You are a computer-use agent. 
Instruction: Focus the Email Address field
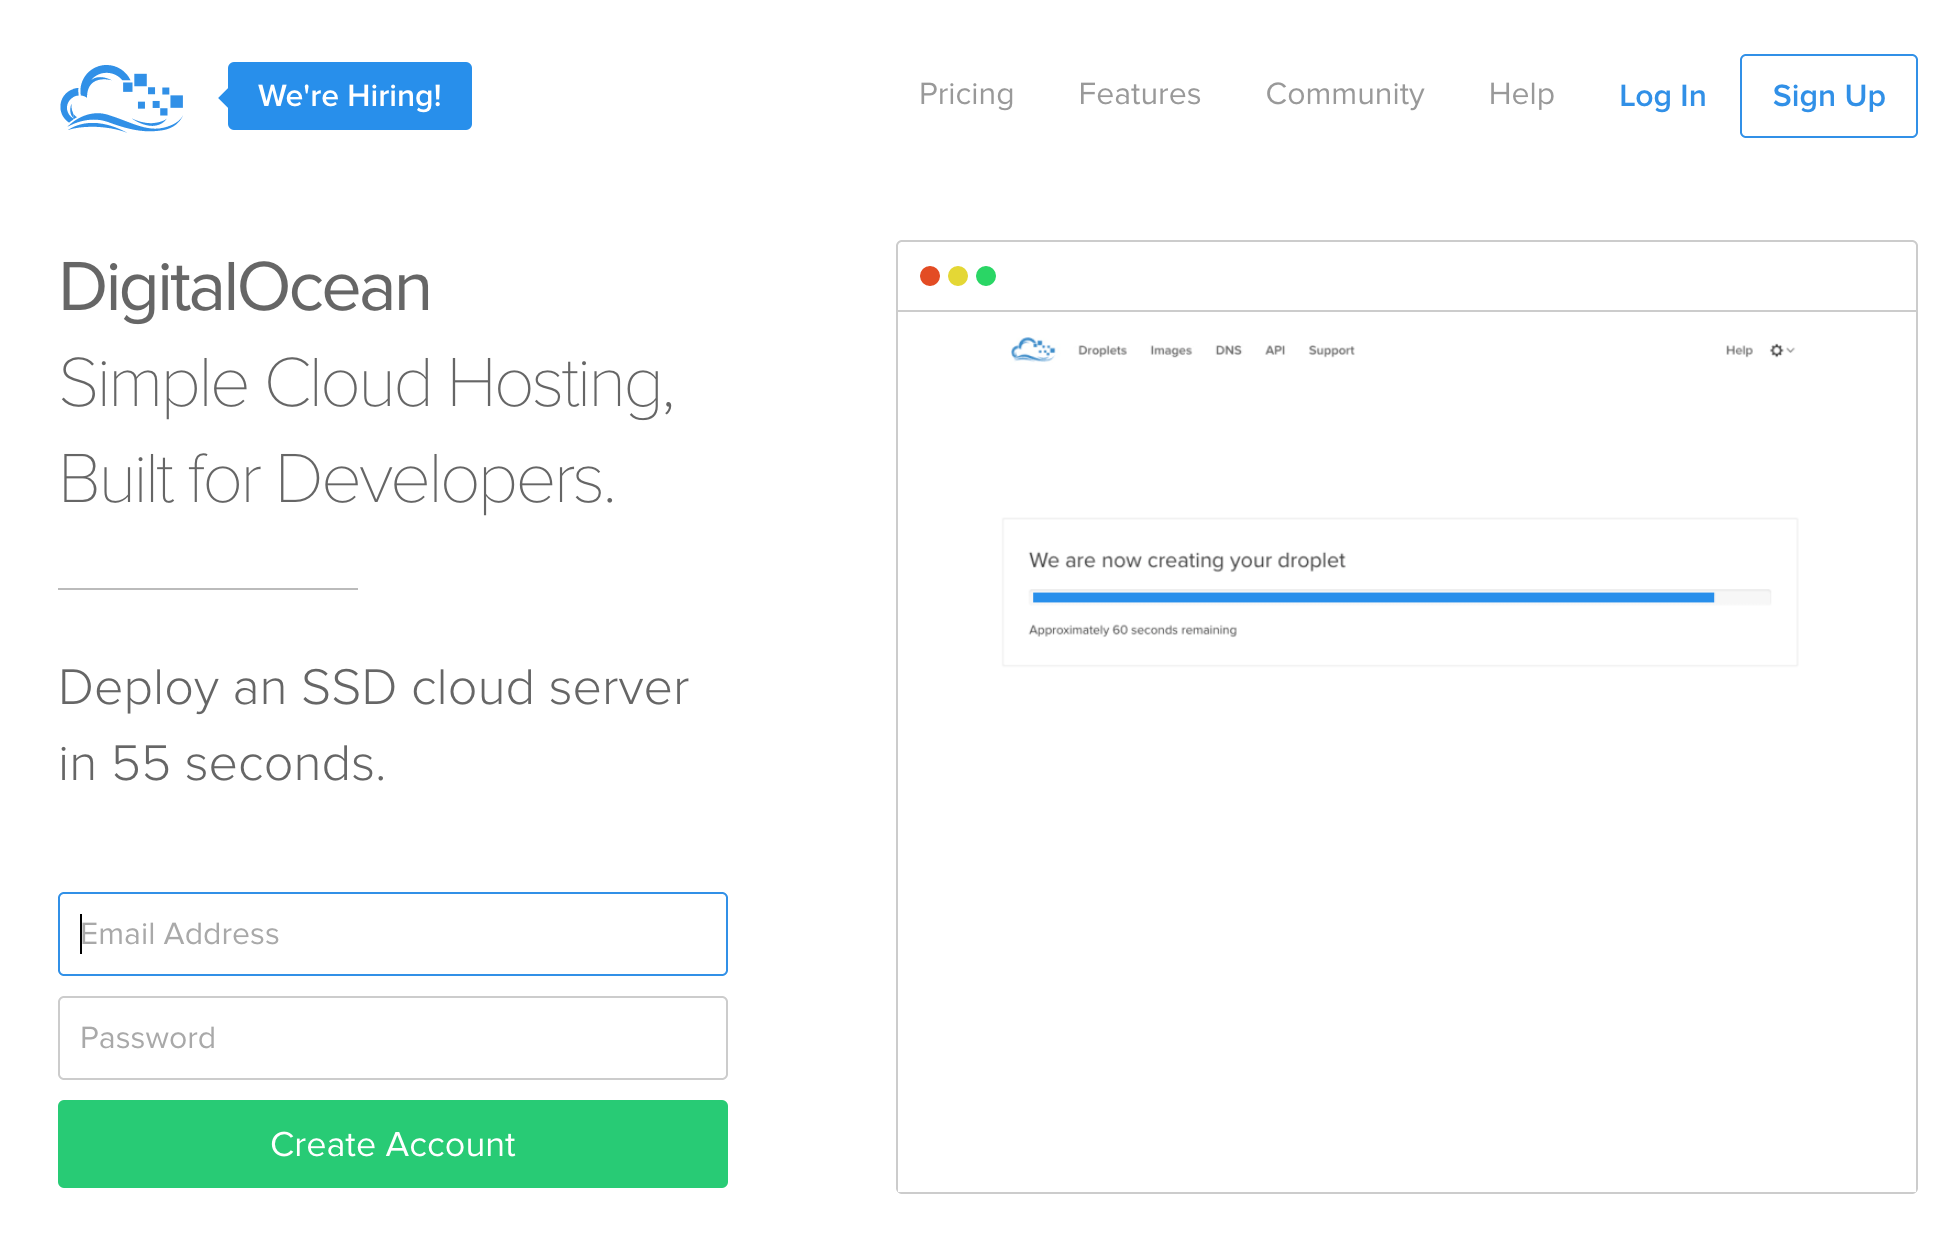pos(393,934)
